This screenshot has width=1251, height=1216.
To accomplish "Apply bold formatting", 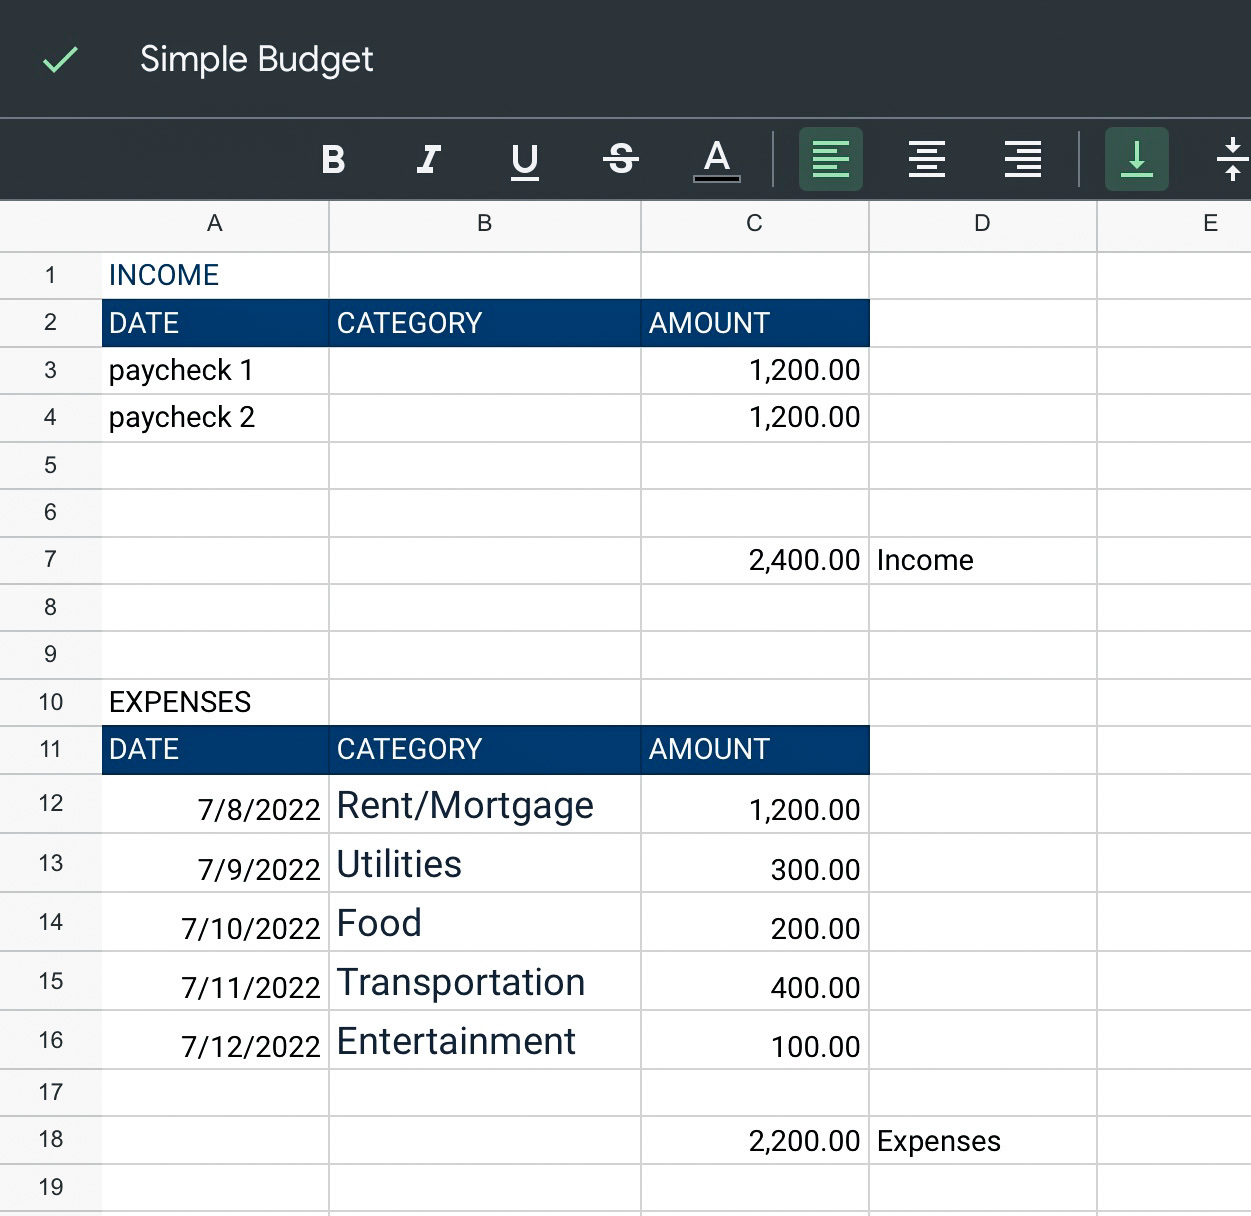I will 333,158.
